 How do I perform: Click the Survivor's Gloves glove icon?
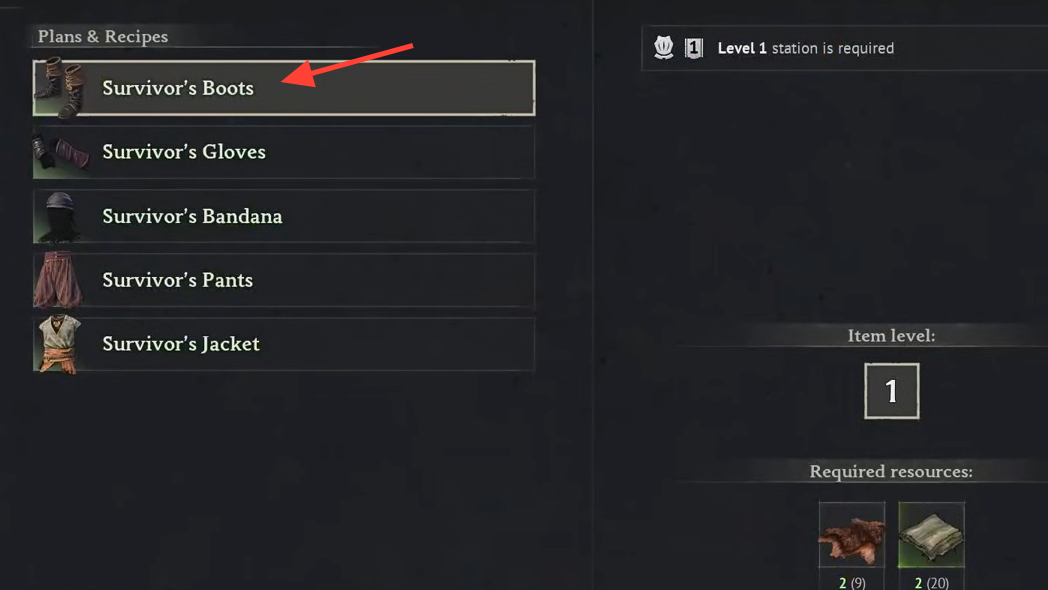[x=59, y=152]
